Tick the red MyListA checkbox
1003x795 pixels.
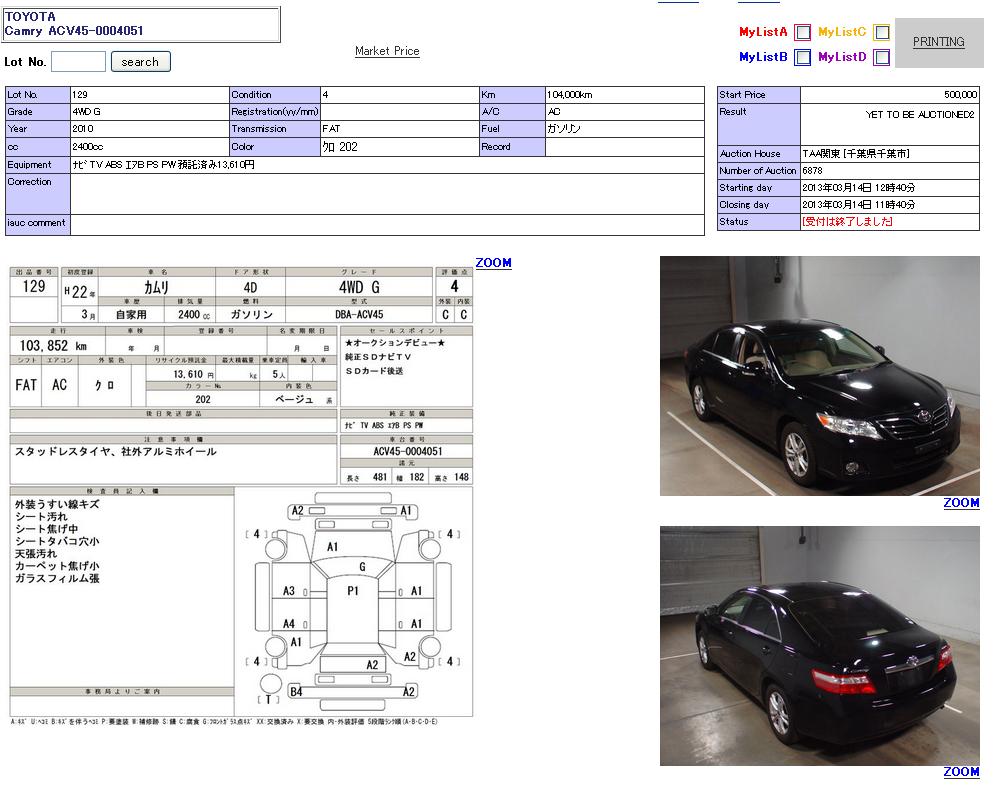point(802,32)
